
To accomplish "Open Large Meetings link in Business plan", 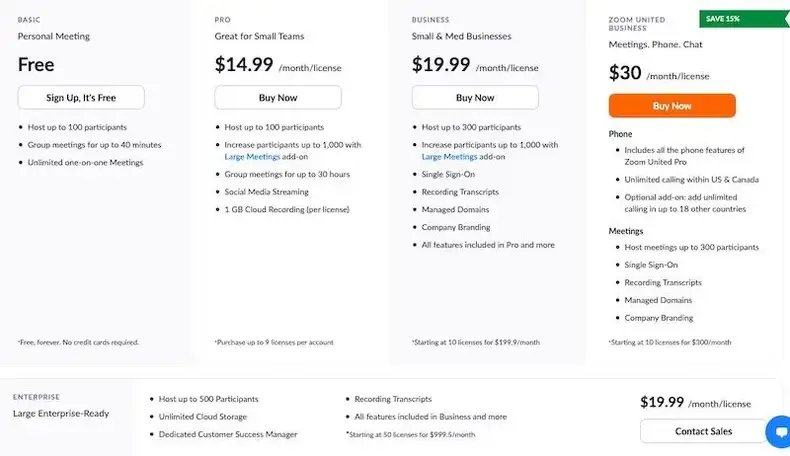I will tap(449, 156).
